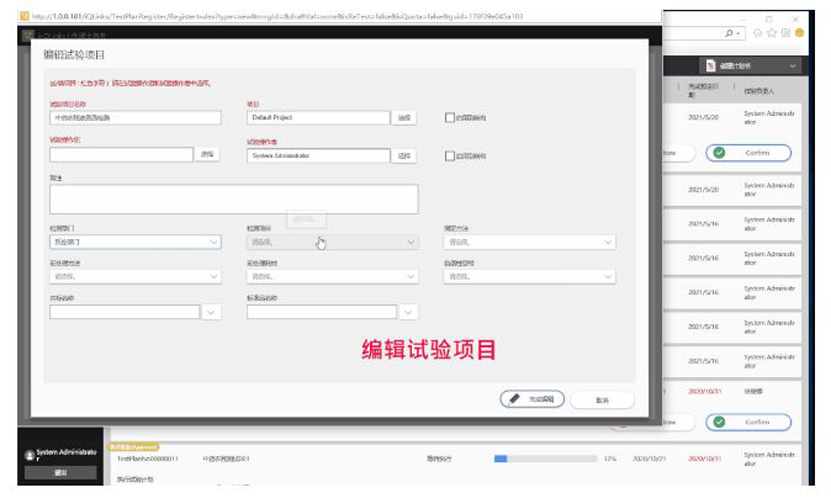The height and width of the screenshot is (498, 831).
Task: Click the green checkmark icon on the upper Confirm button
Action: click(718, 153)
